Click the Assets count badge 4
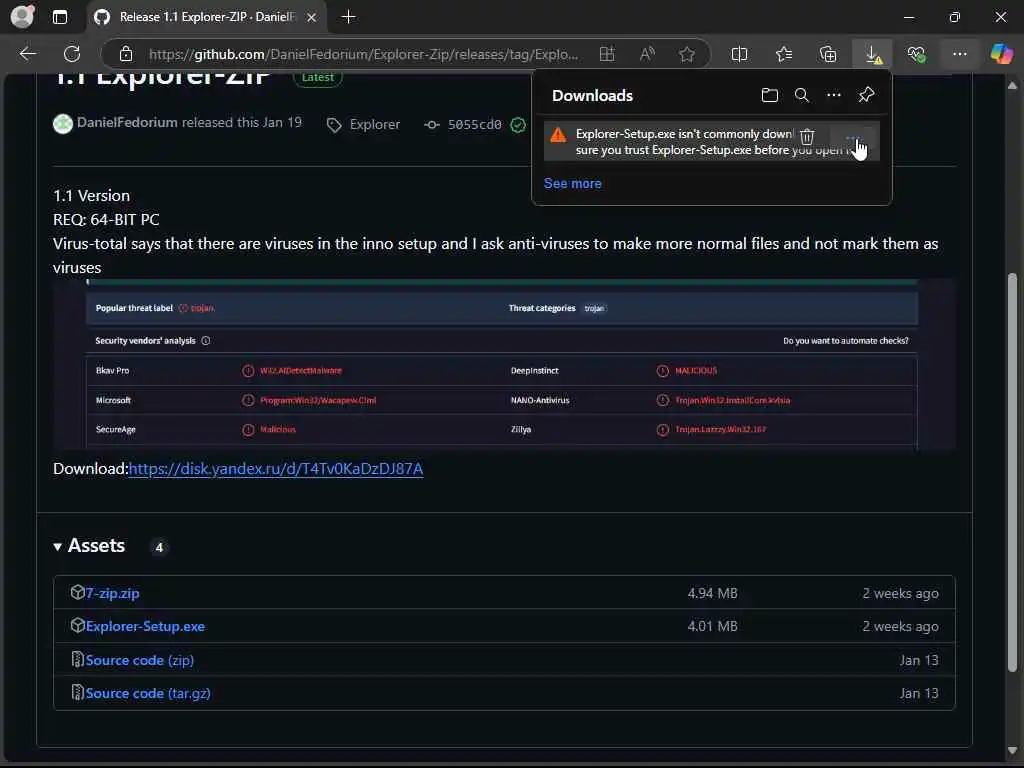The image size is (1024, 768). (159, 547)
